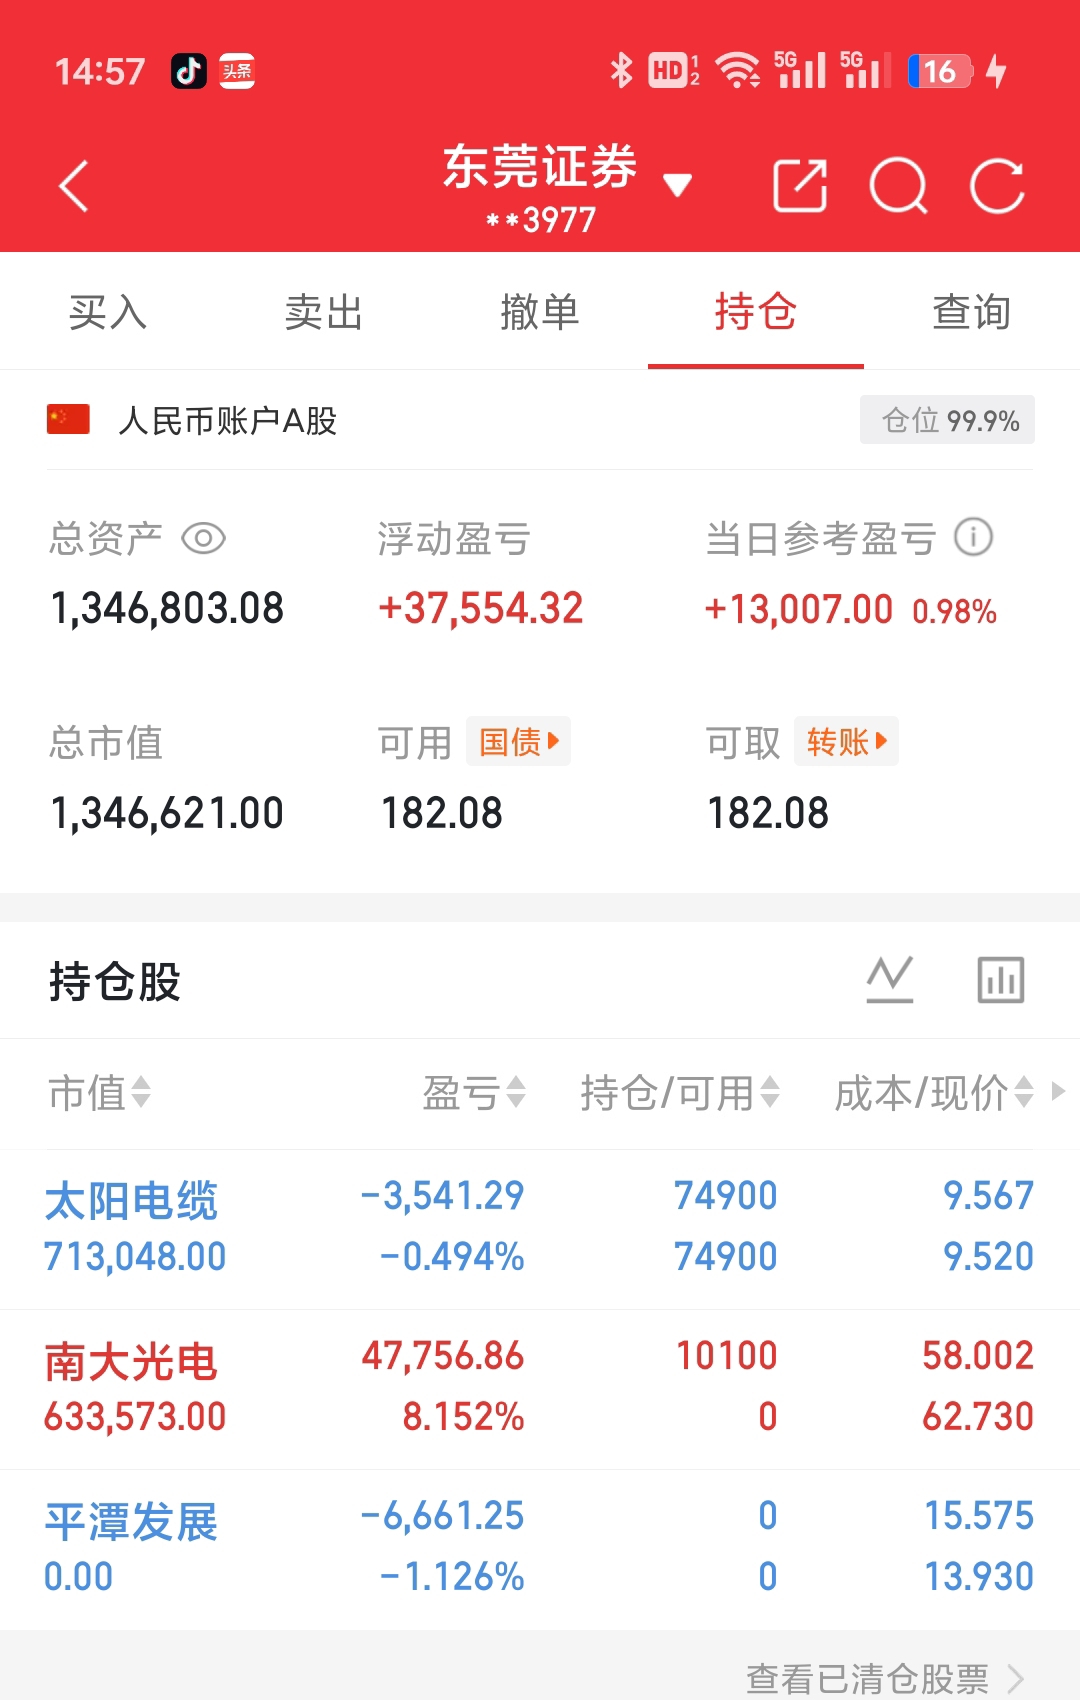Tap the Wi-Fi icon in status bar
The width and height of the screenshot is (1080, 1700).
[x=738, y=71]
